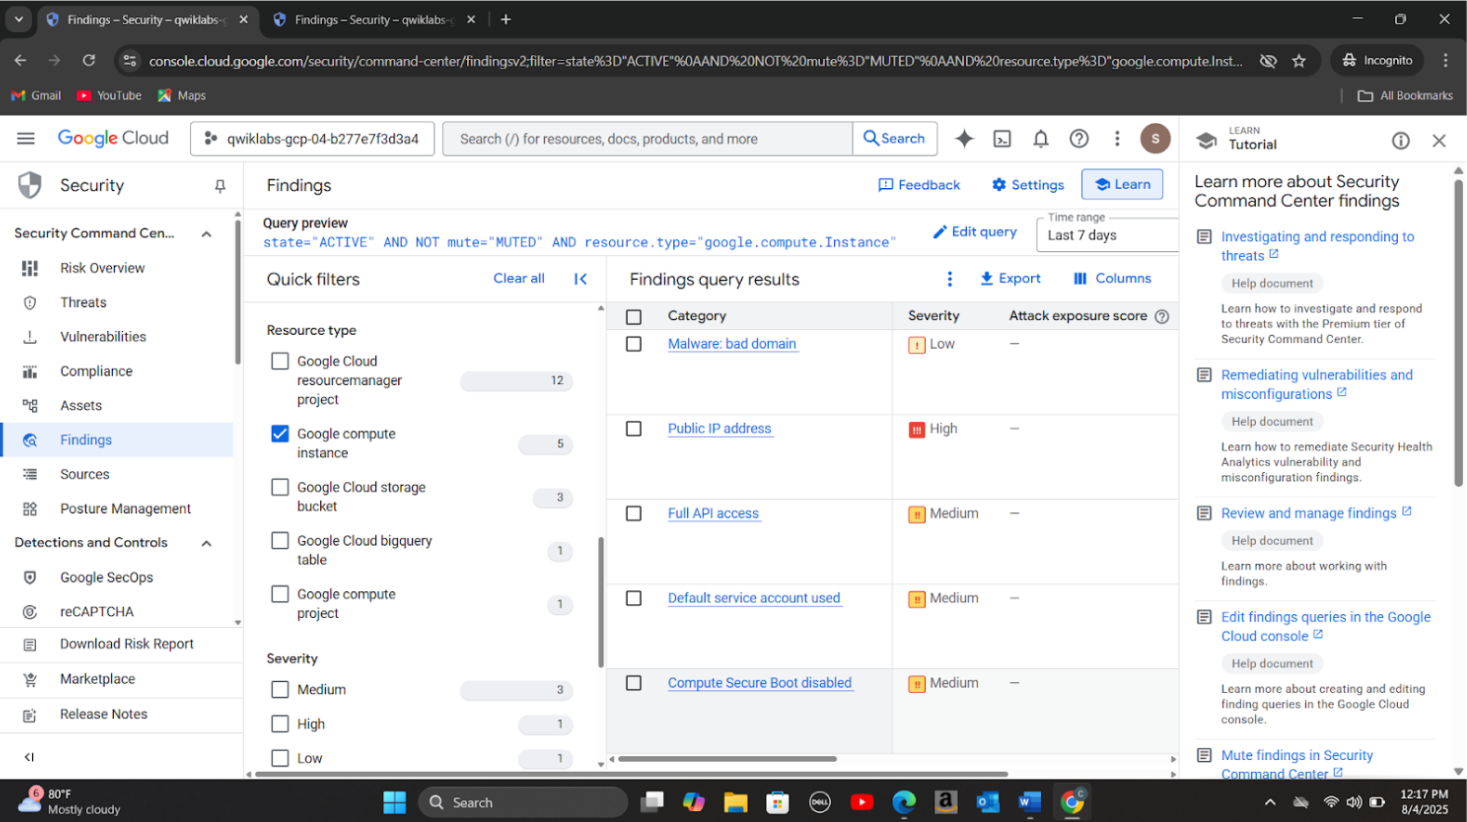Pin the Security navigation panel
Image resolution: width=1467 pixels, height=822 pixels.
point(220,186)
